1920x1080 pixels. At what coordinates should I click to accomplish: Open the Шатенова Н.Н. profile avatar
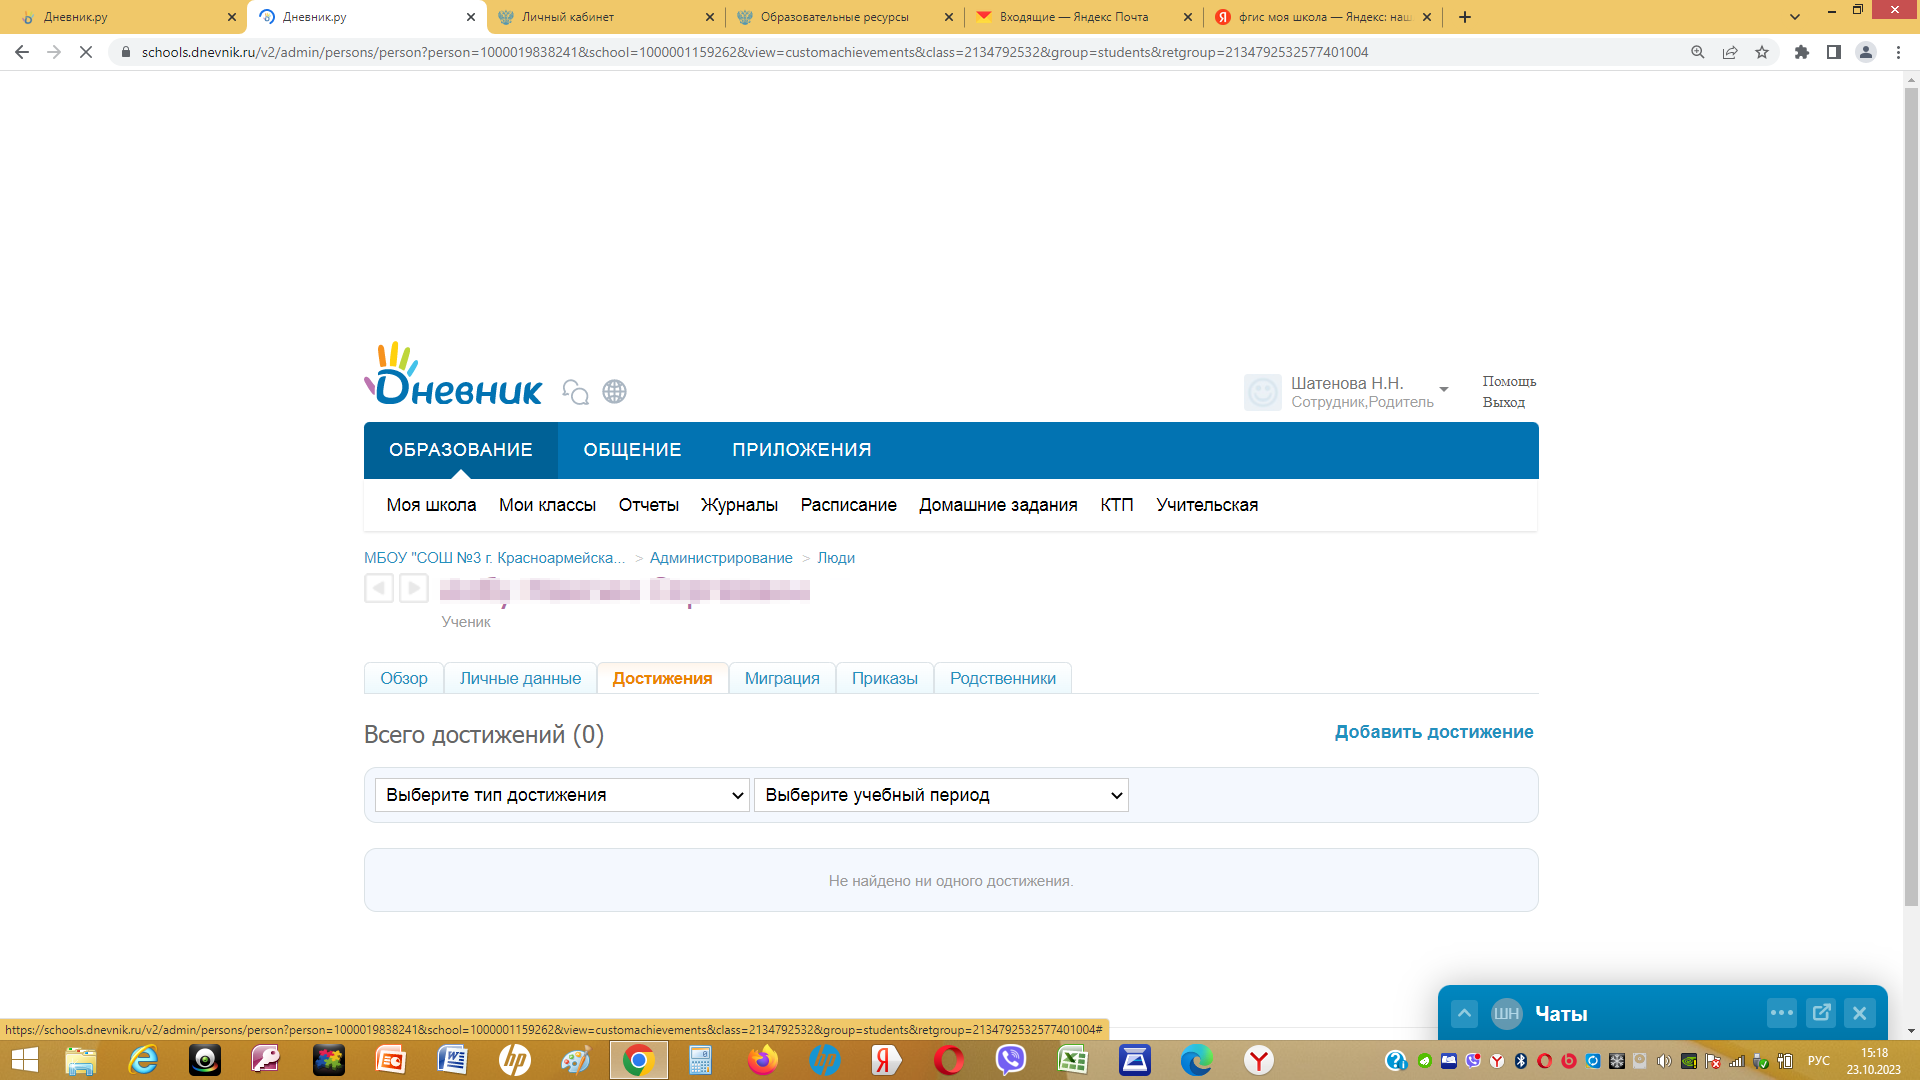1263,392
